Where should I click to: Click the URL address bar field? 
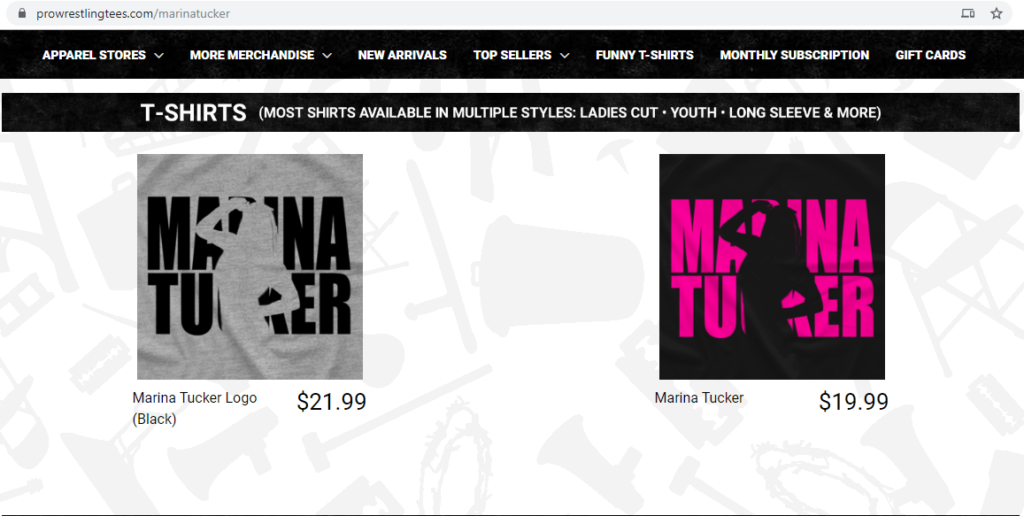click(490, 13)
